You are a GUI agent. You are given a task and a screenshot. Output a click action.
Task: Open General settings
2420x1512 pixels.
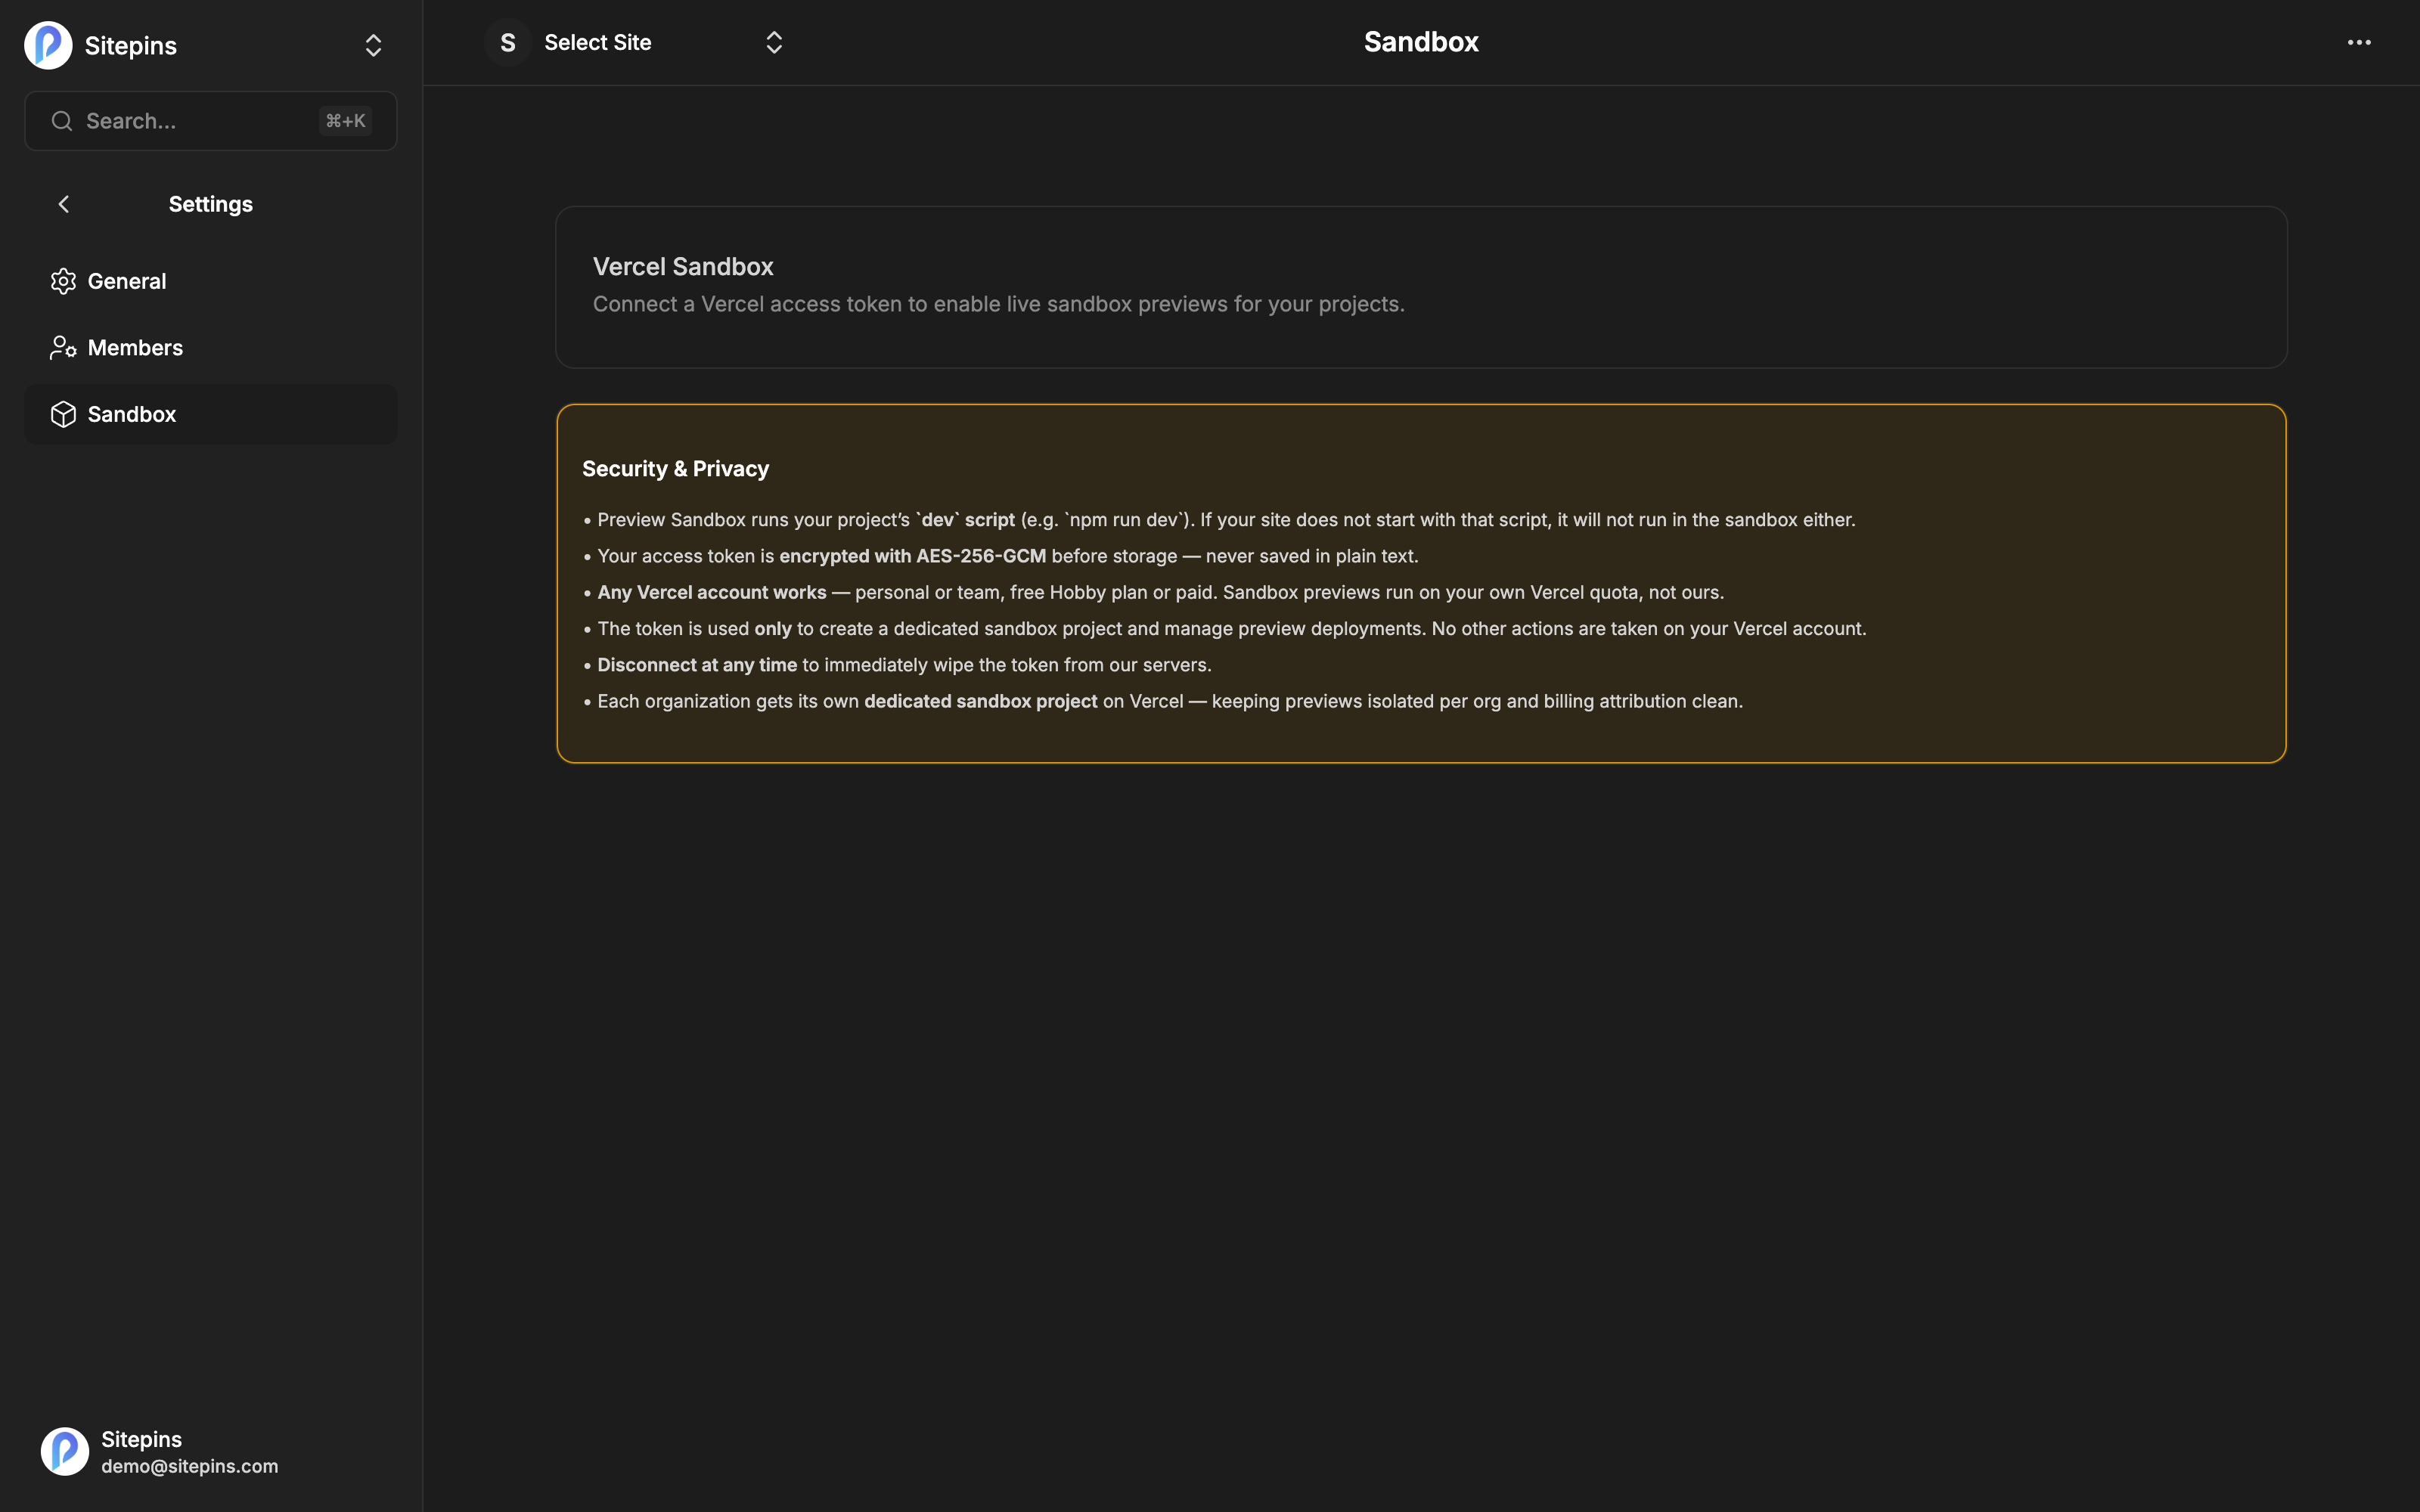211,281
